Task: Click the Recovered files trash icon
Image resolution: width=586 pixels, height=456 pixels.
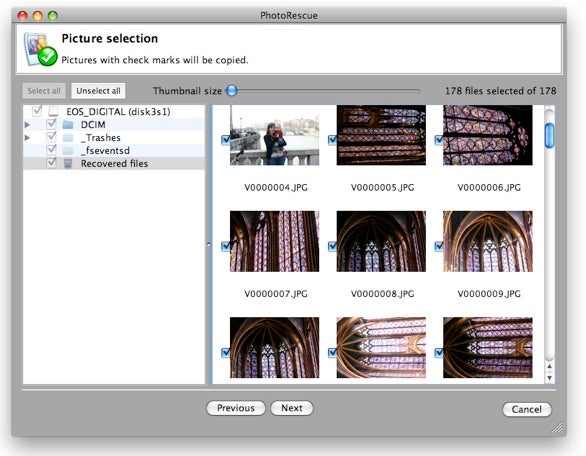Action: click(68, 163)
